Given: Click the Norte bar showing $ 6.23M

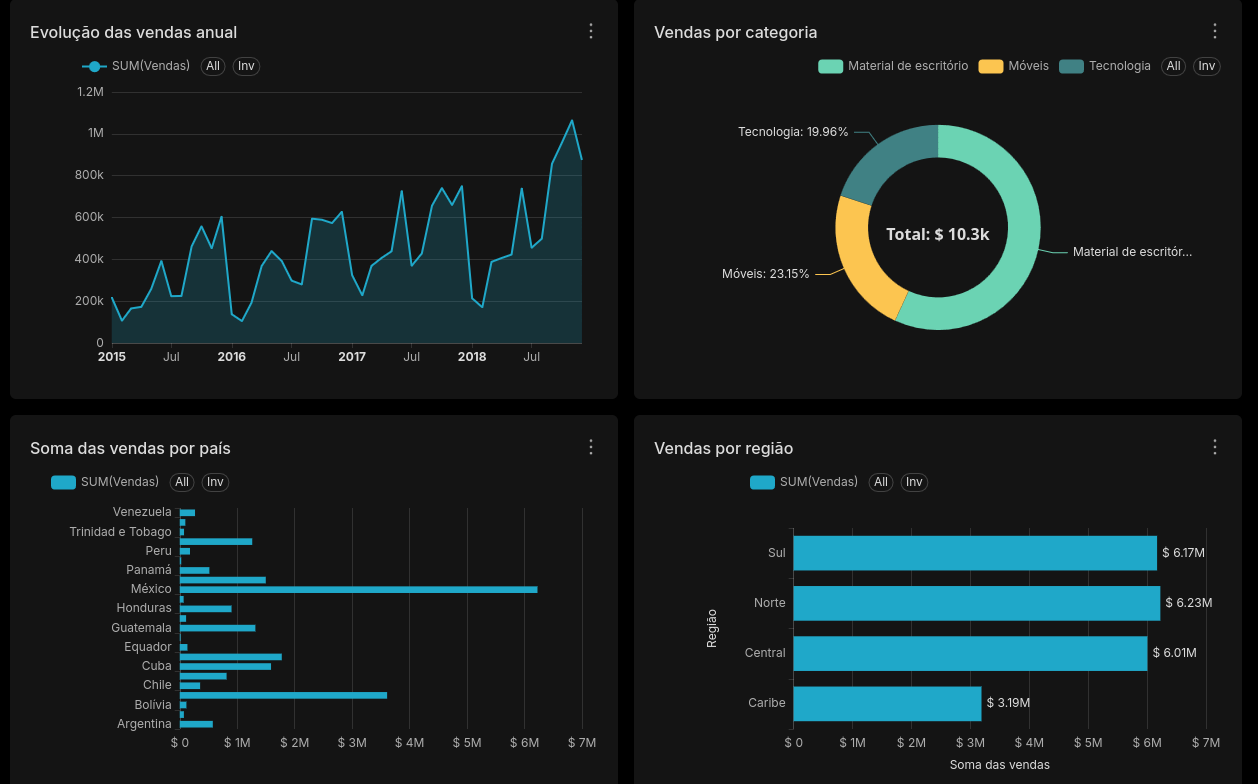Looking at the screenshot, I should (x=976, y=603).
